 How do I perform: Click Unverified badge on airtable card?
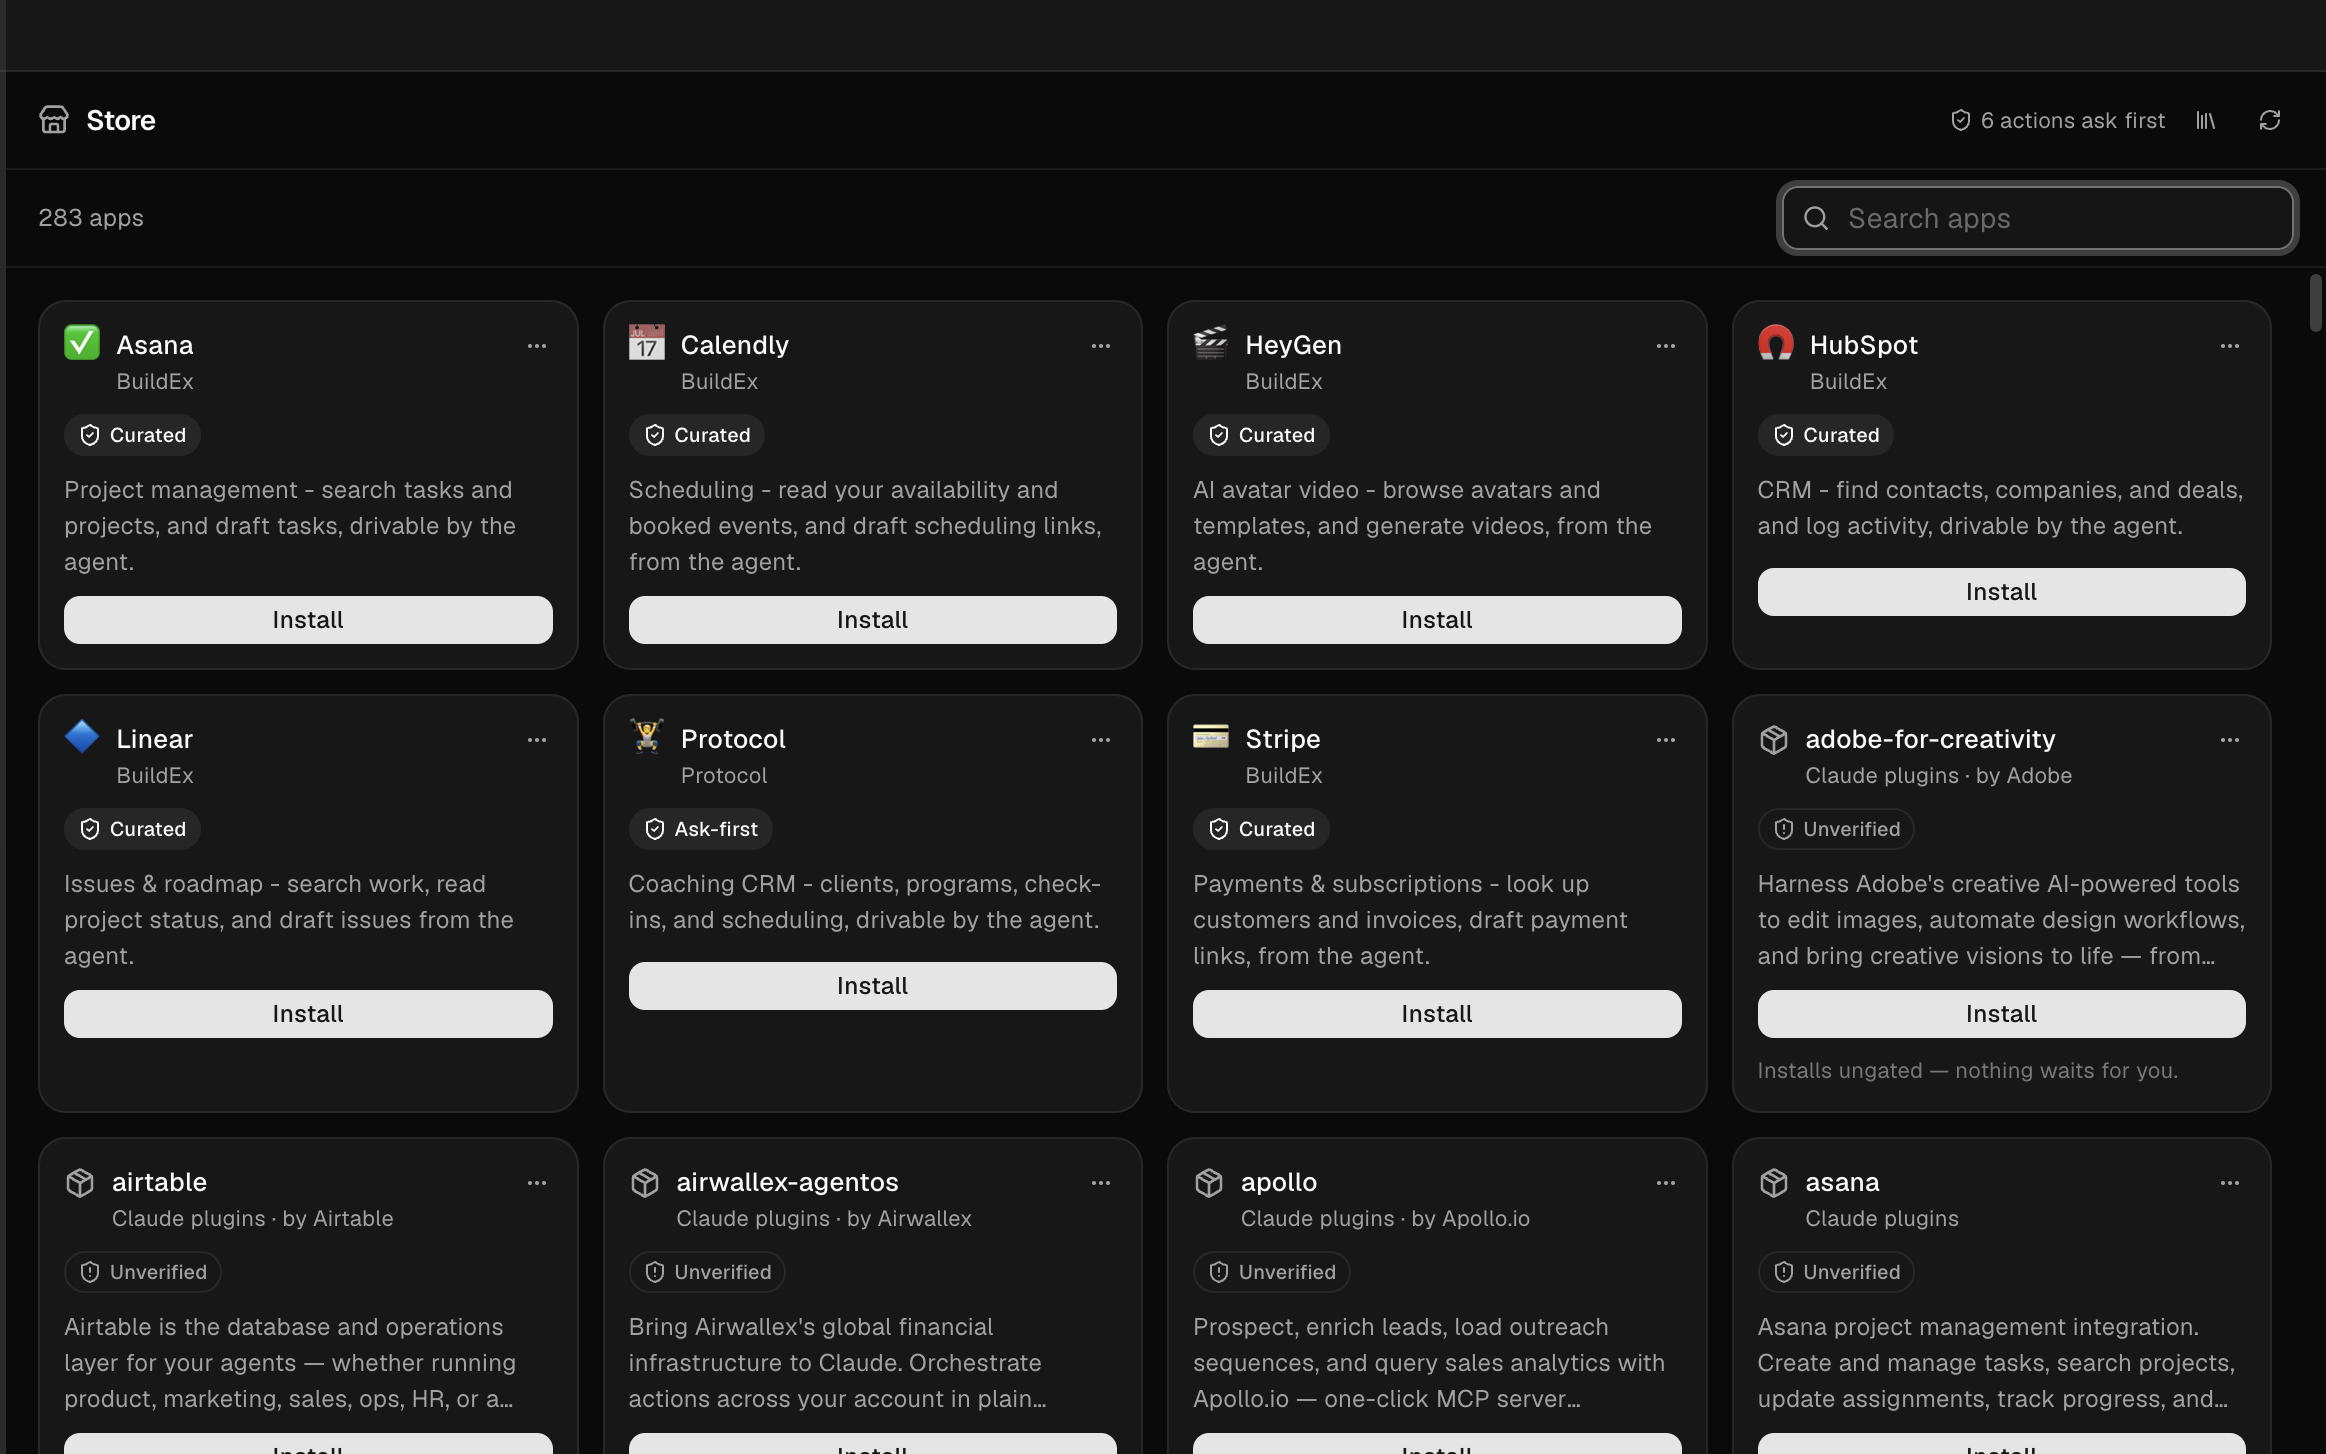pos(143,1272)
